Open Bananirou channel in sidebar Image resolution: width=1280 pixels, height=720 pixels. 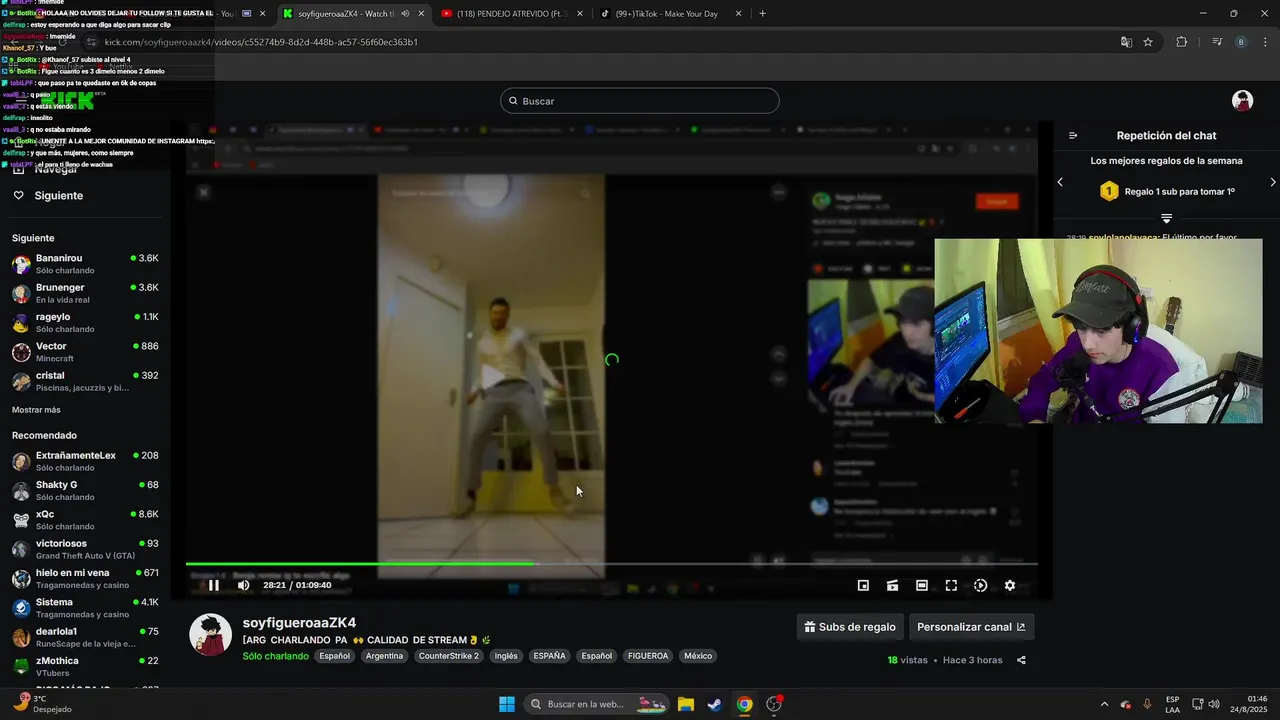click(x=85, y=264)
